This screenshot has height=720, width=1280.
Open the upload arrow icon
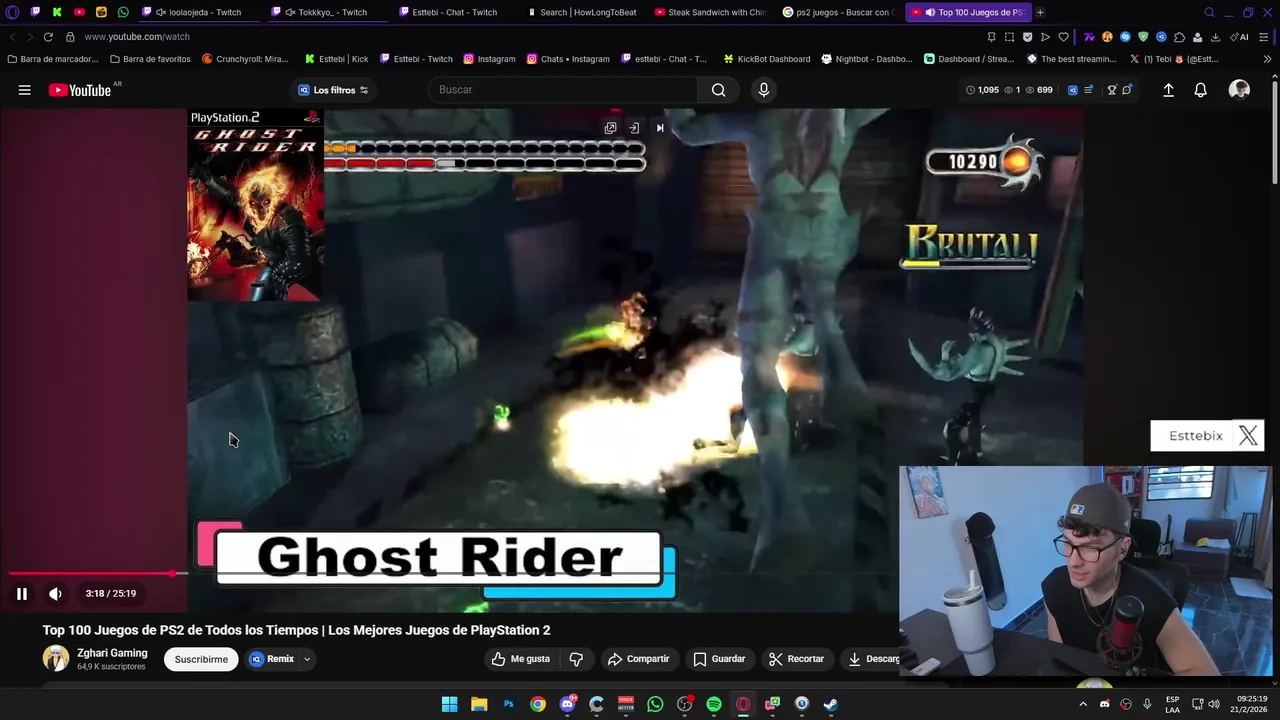pos(1168,90)
